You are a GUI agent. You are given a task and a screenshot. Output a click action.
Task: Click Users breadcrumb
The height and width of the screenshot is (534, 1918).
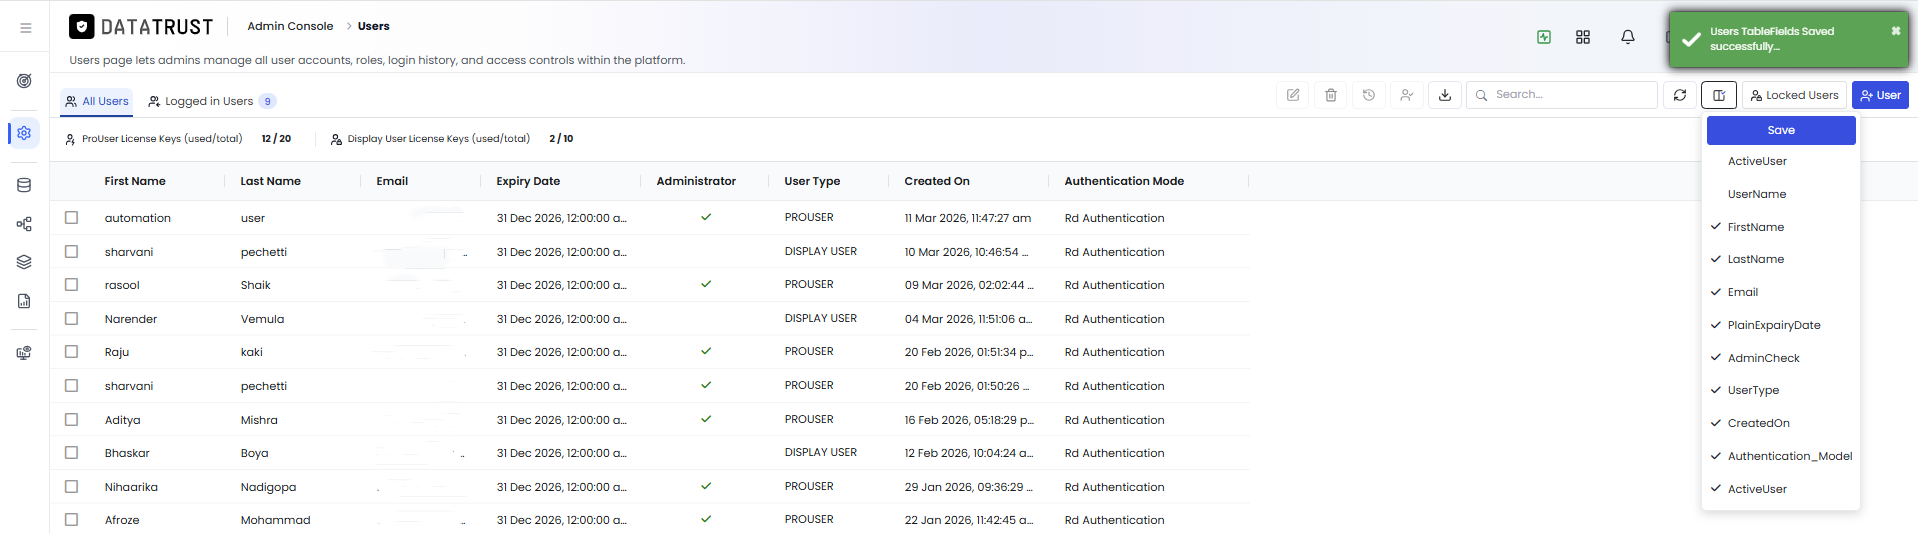click(374, 26)
